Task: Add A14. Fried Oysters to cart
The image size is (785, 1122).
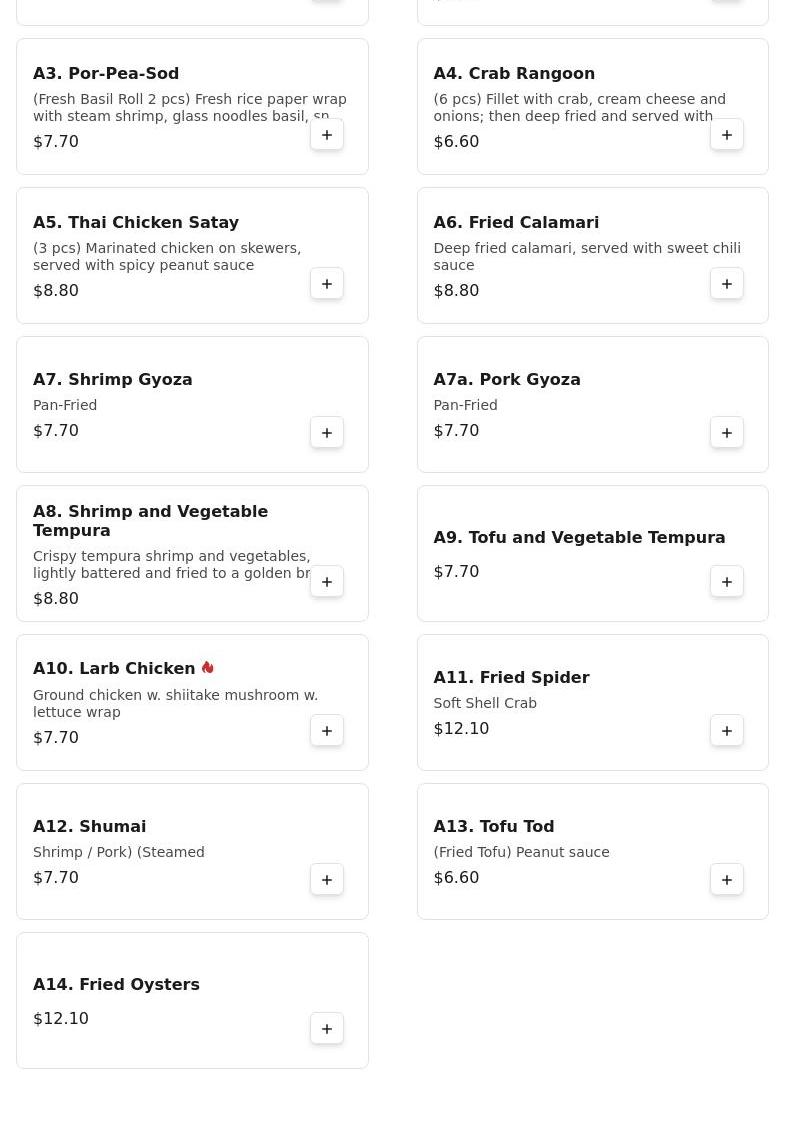Action: (327, 1029)
